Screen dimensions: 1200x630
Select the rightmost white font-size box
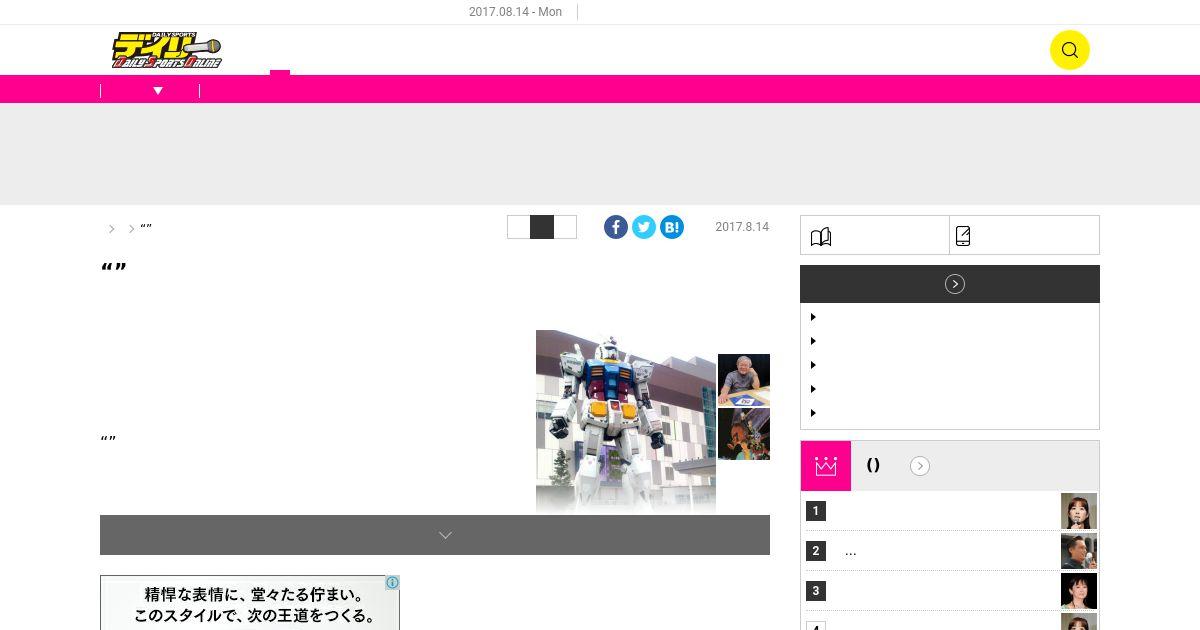tap(565, 227)
